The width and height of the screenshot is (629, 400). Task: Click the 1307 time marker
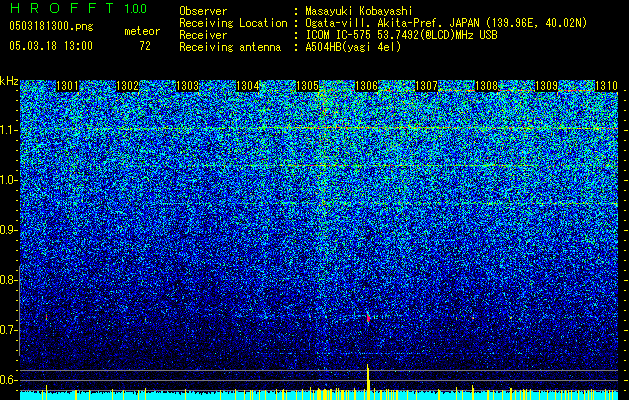point(426,86)
